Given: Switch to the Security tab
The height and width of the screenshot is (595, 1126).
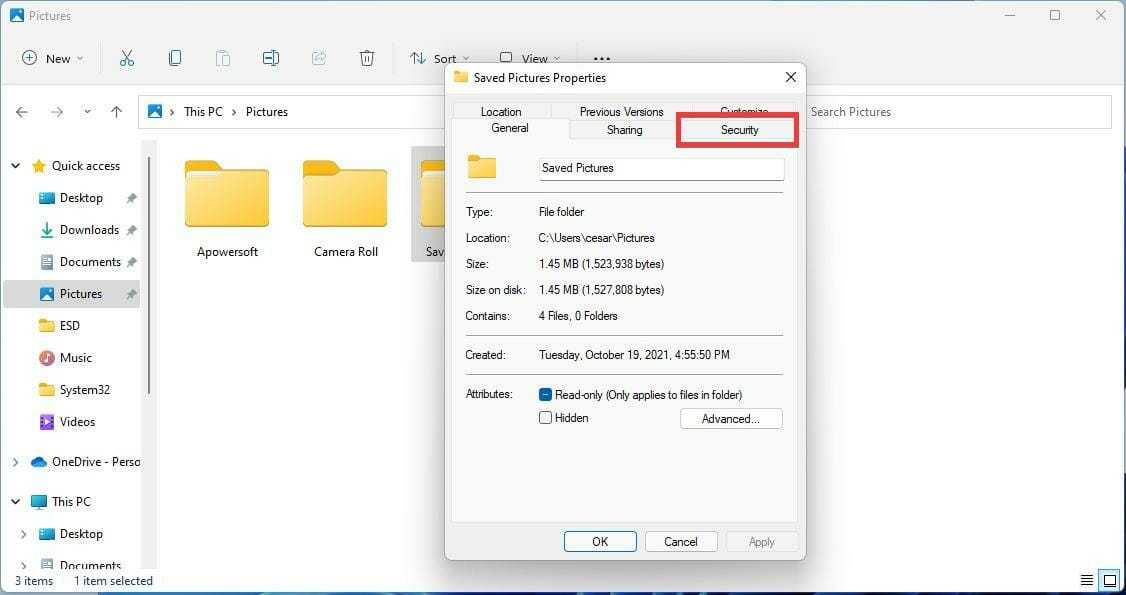Looking at the screenshot, I should [739, 130].
